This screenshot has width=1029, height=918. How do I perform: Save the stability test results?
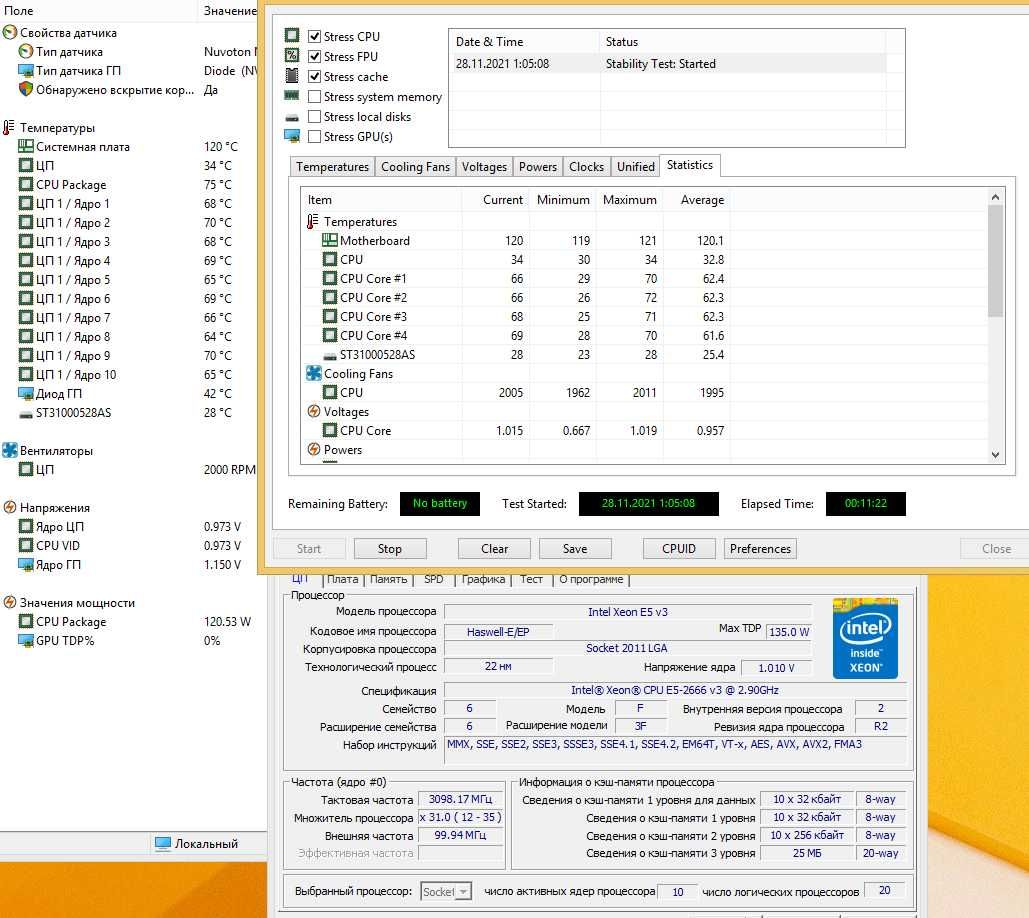click(575, 549)
